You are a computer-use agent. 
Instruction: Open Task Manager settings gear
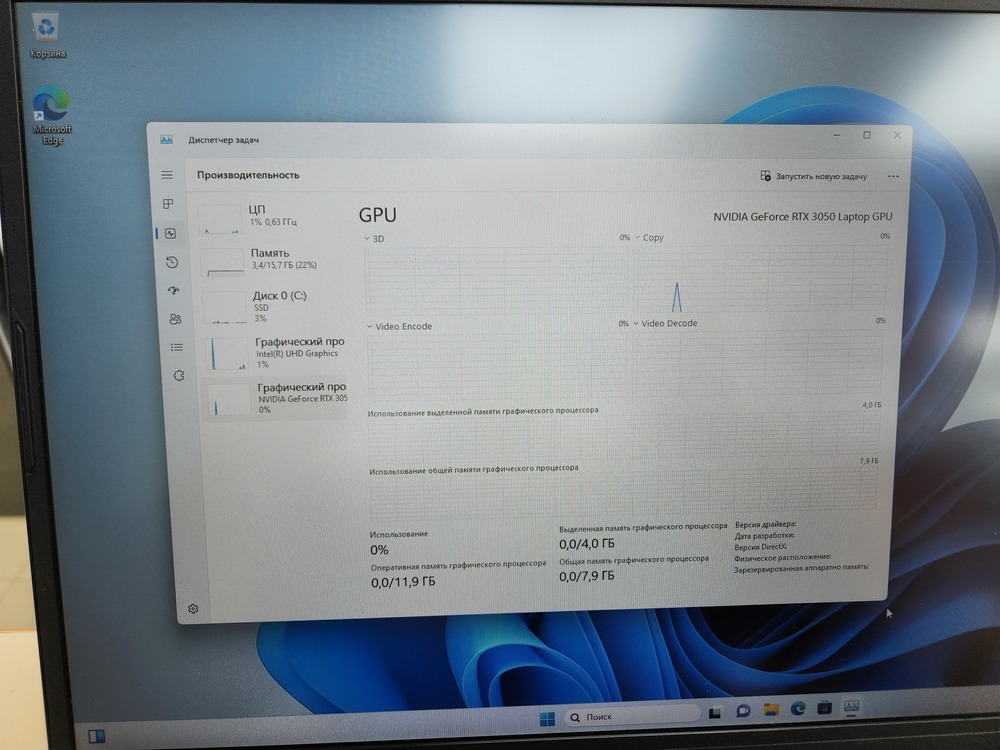point(193,609)
